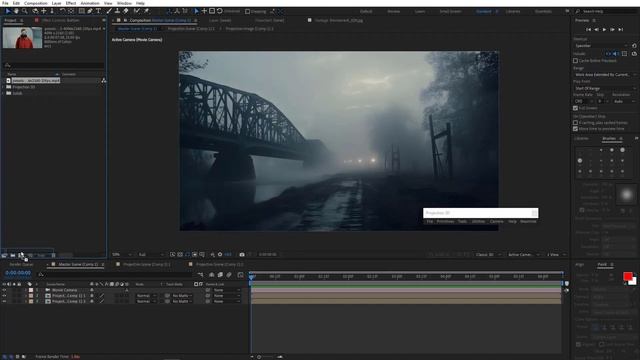The width and height of the screenshot is (640, 360).
Task: Hide the second timeline layer
Action: tap(4, 296)
